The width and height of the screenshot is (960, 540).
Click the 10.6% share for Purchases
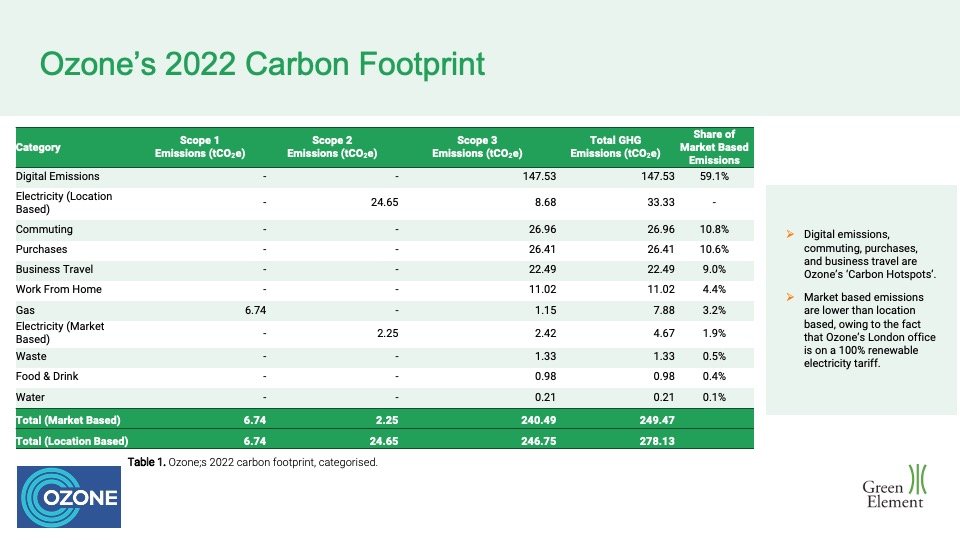[x=714, y=249]
